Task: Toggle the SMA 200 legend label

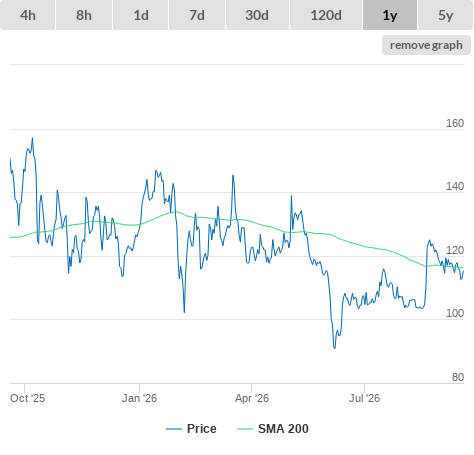Action: (x=283, y=429)
